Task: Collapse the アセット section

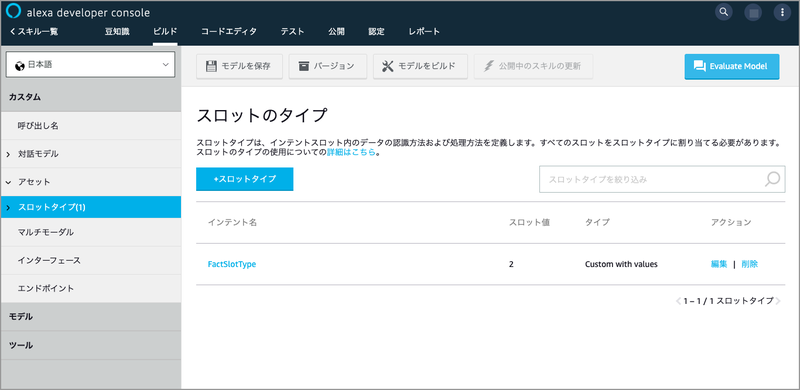Action: pyautogui.click(x=8, y=182)
